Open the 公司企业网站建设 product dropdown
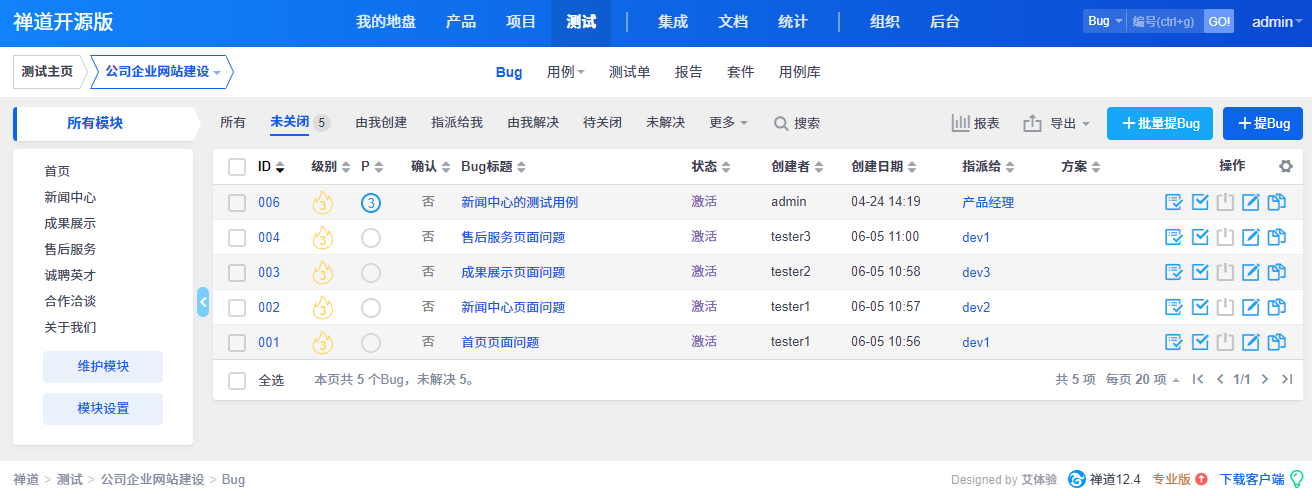The height and width of the screenshot is (496, 1312). 163,72
